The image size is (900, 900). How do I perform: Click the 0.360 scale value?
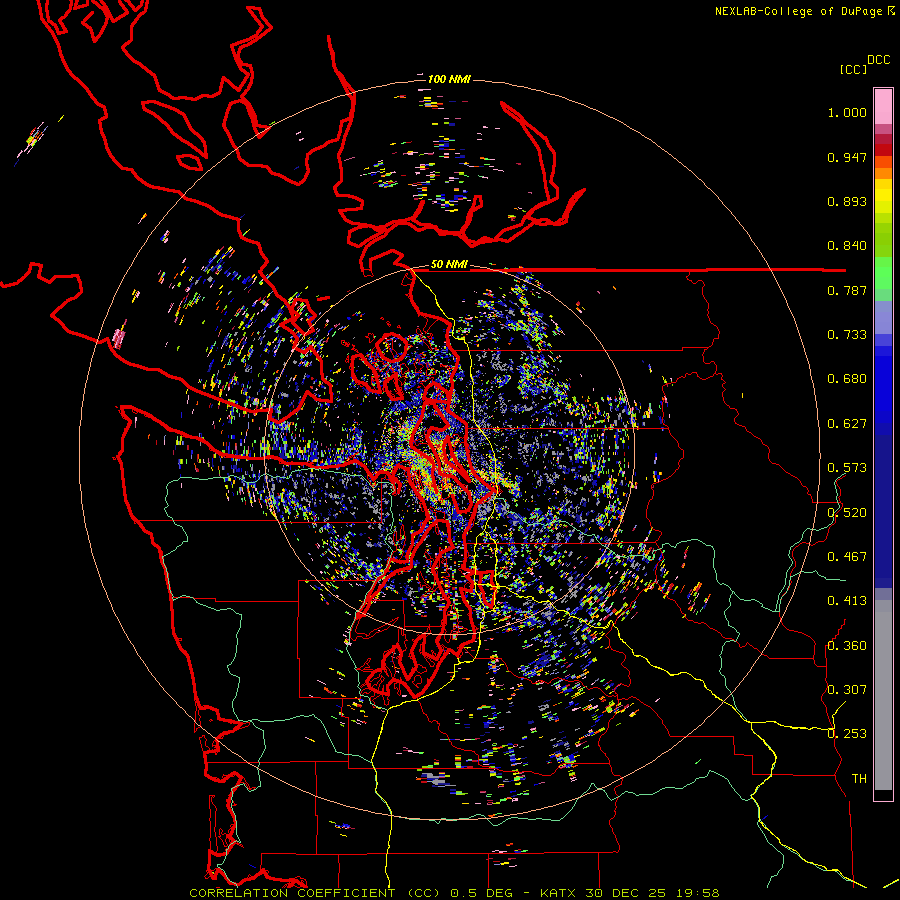click(847, 646)
